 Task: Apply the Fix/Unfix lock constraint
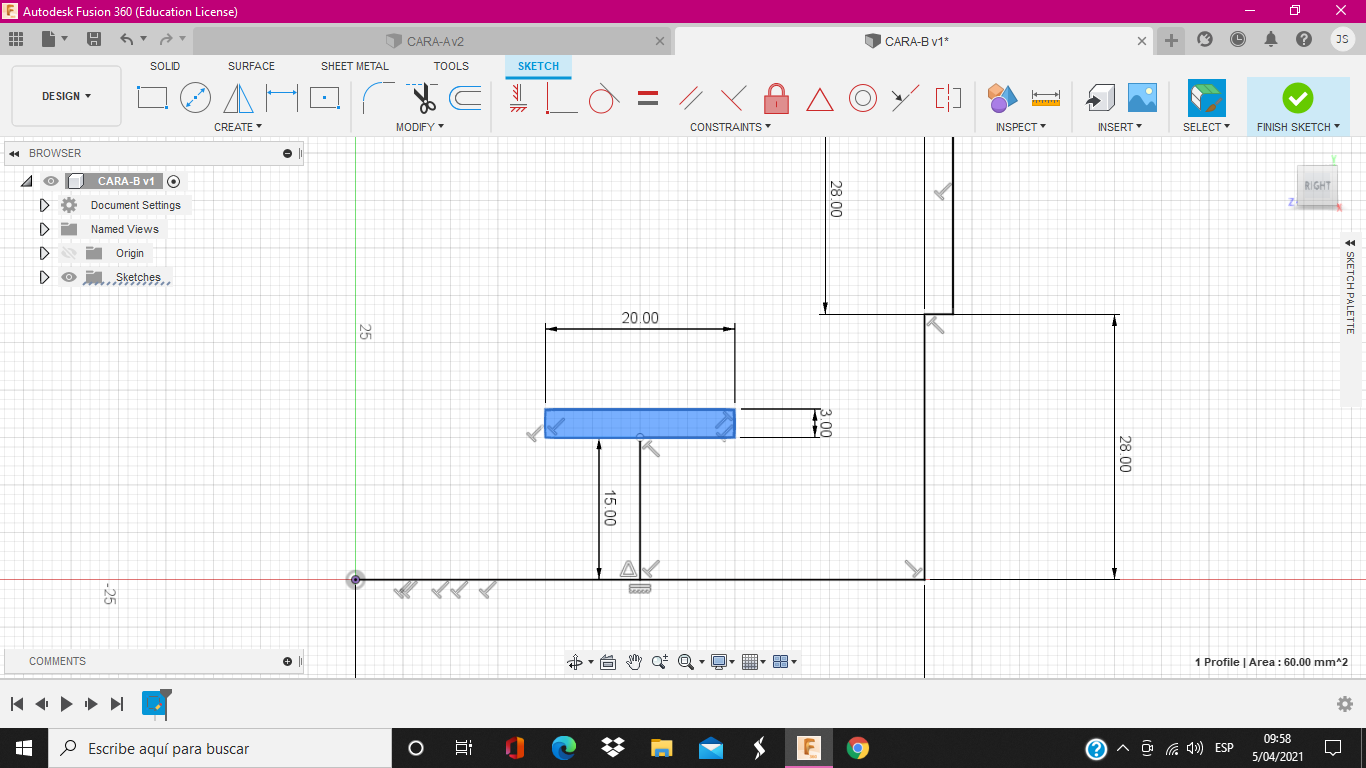pyautogui.click(x=776, y=98)
